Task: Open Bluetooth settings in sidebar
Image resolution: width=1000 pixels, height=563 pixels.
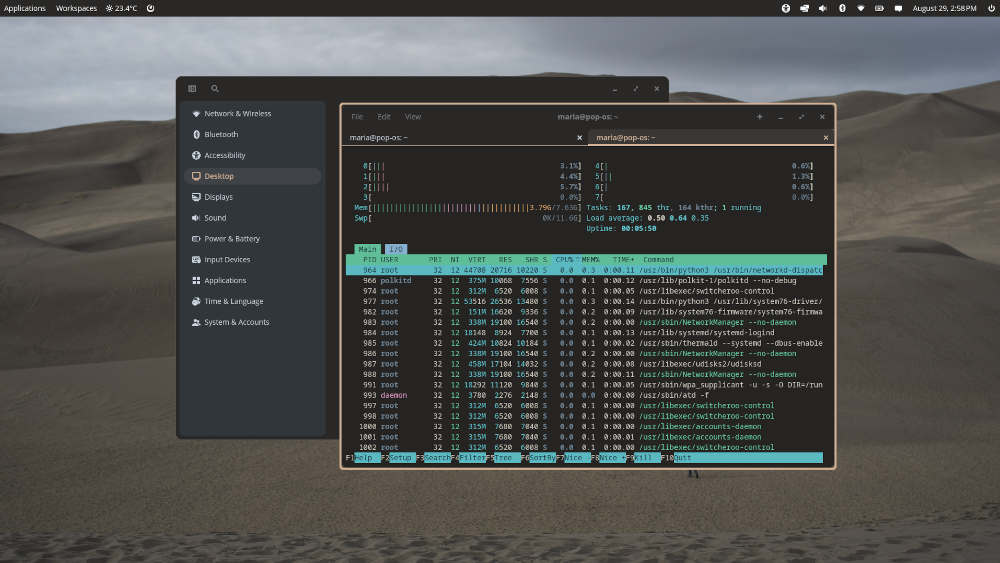Action: [221, 134]
